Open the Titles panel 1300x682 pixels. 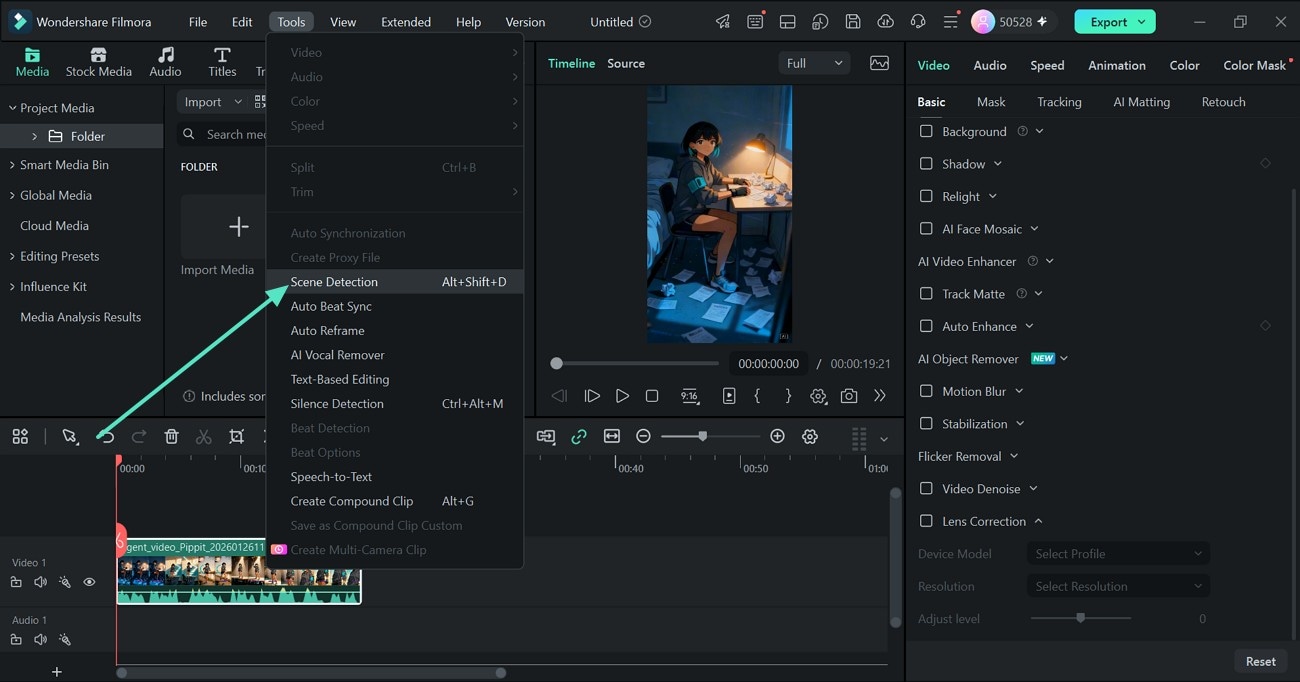222,62
